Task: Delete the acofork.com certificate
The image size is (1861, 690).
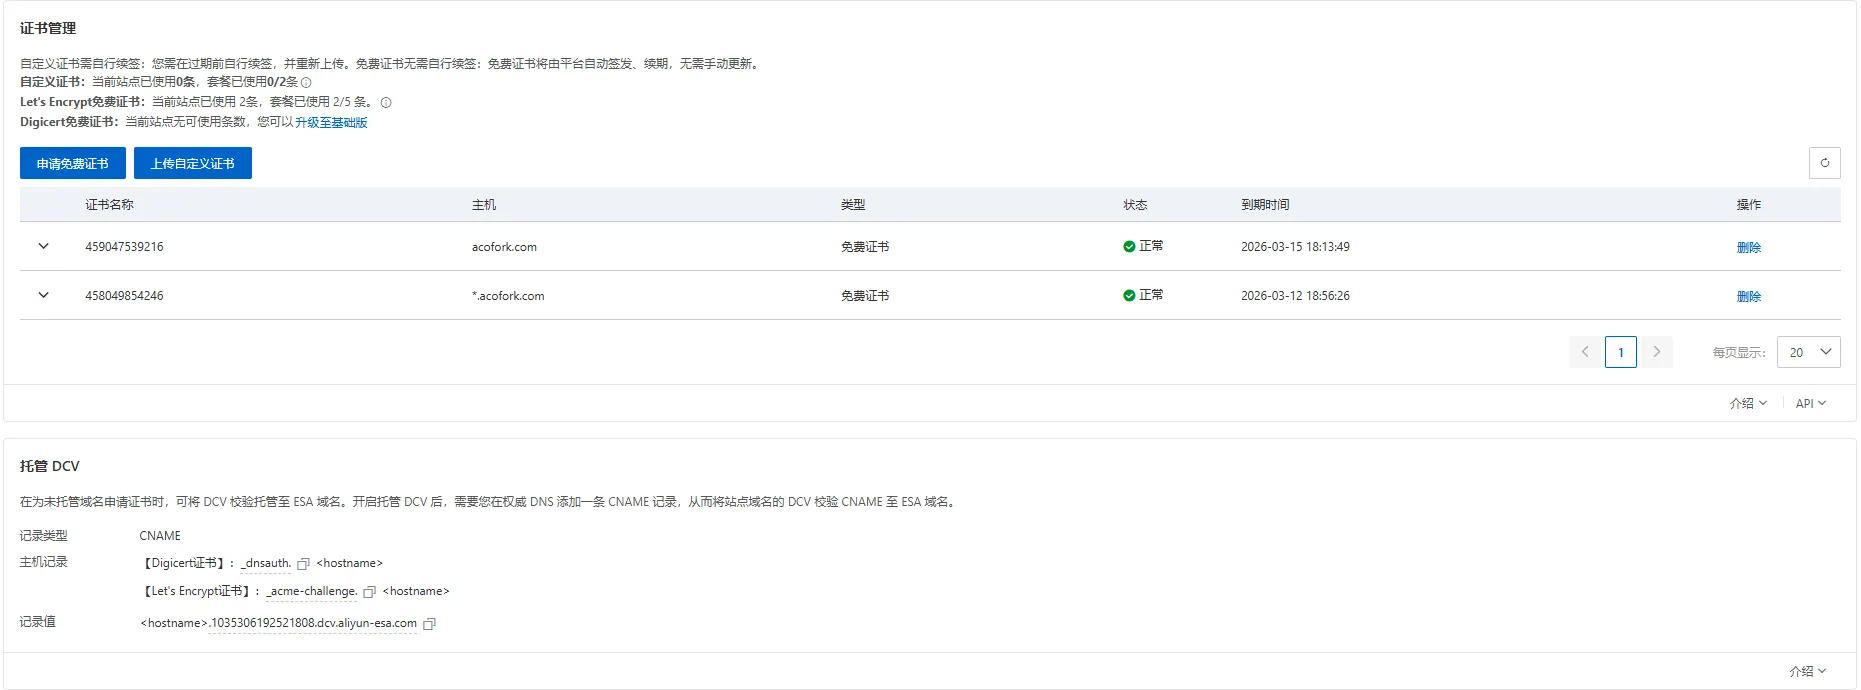Action: [1748, 247]
